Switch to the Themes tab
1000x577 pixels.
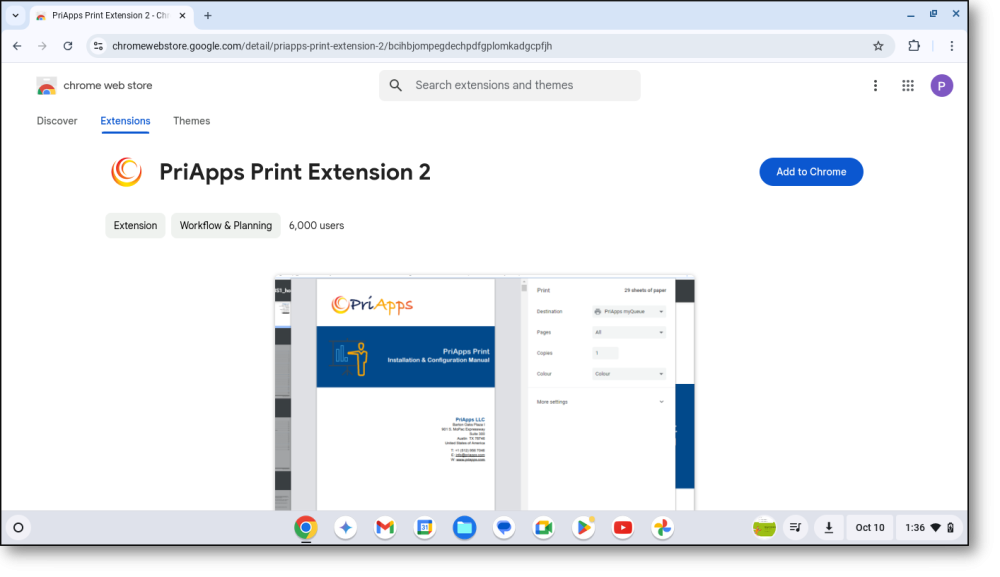click(x=191, y=121)
